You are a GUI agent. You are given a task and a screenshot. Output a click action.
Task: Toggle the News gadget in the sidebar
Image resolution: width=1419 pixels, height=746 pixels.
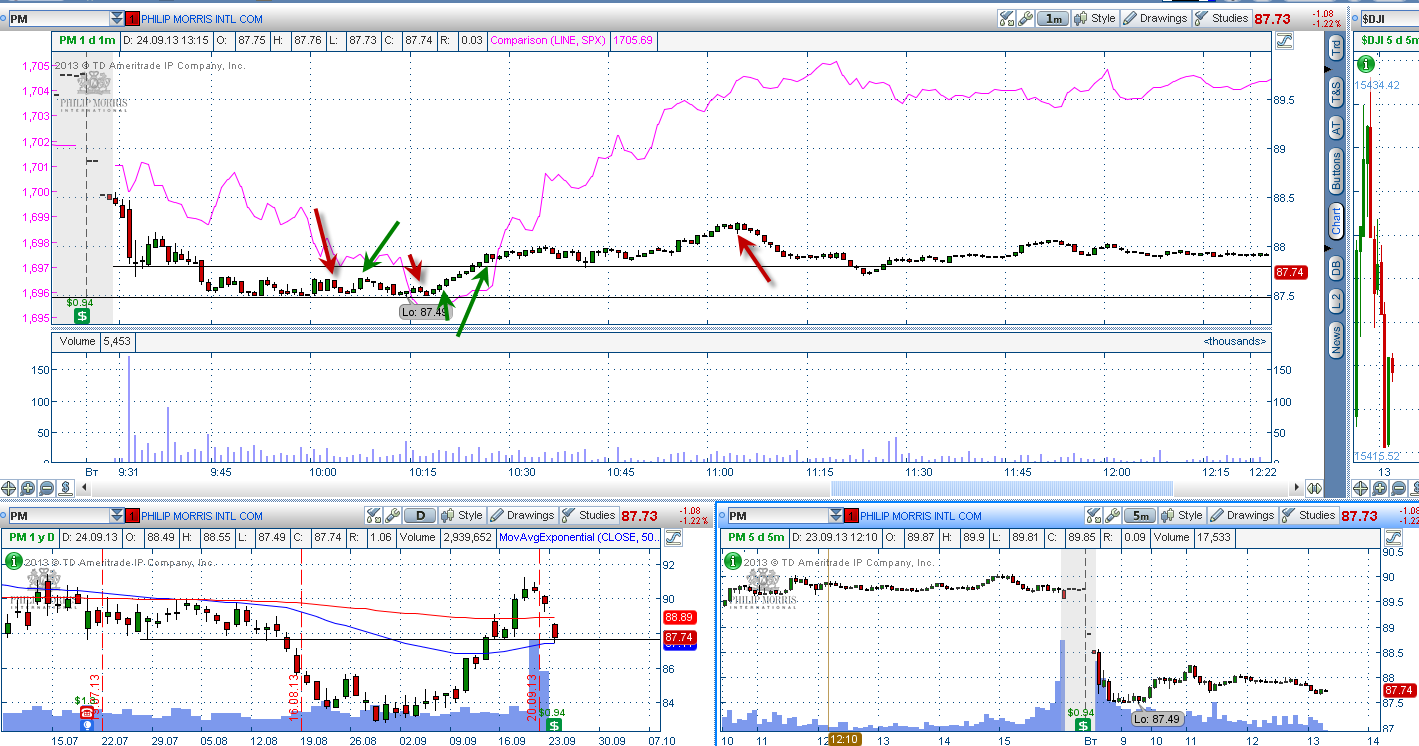(x=1335, y=340)
